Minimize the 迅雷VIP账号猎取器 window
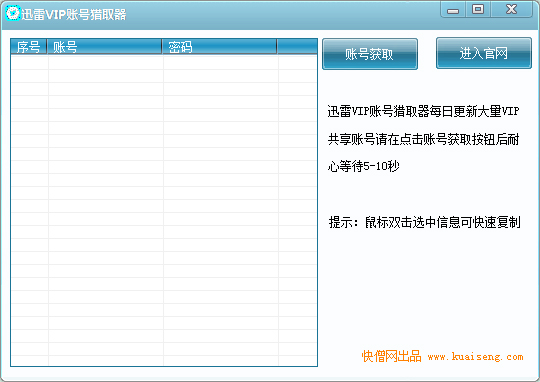540x382 pixels. 453,9
